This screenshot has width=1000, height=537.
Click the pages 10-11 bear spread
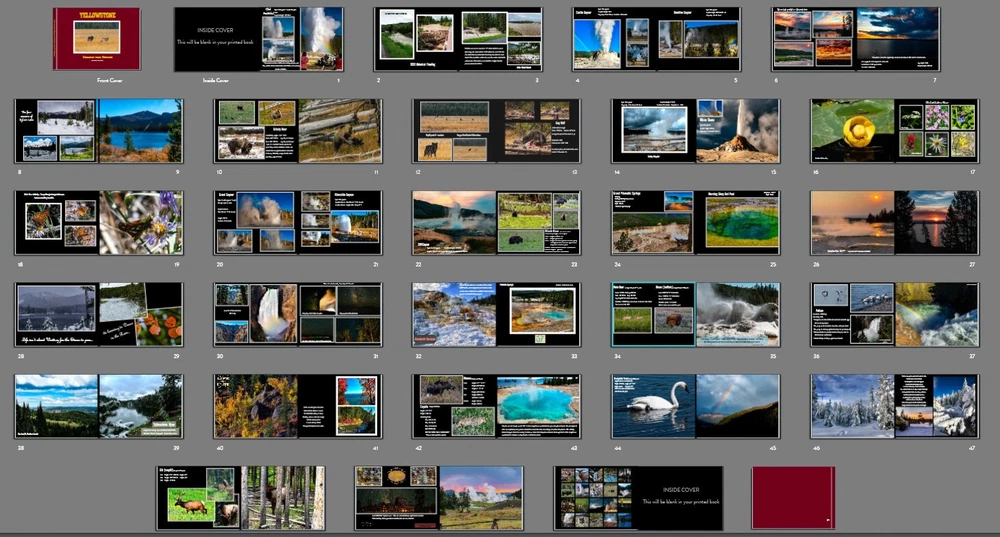point(297,131)
